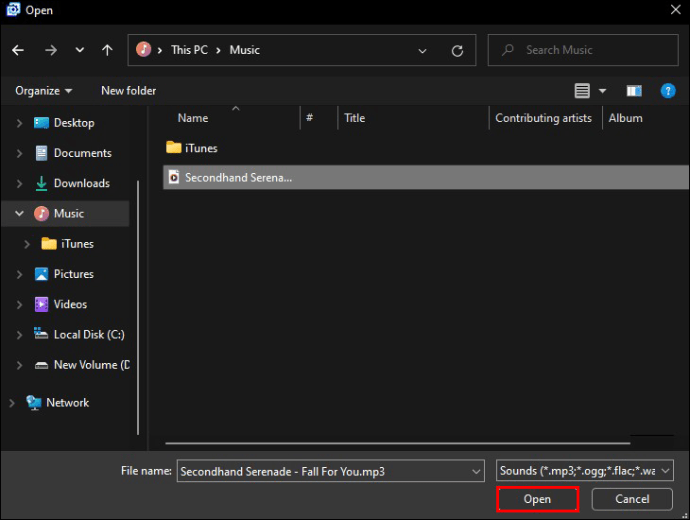The height and width of the screenshot is (520, 690).
Task: Expand the Videos tree node
Action: pos(19,305)
